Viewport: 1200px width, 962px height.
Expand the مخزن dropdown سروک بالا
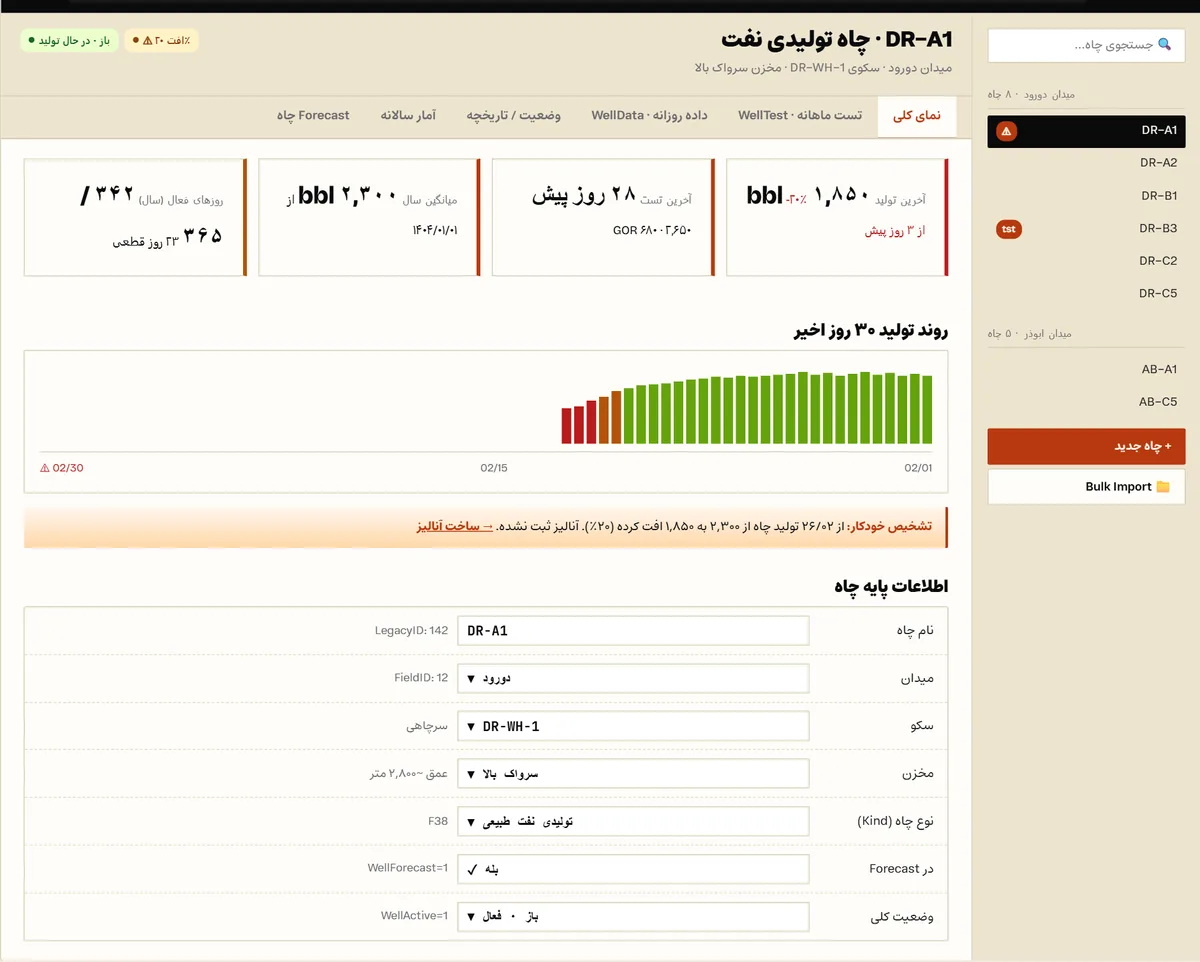pos(633,774)
